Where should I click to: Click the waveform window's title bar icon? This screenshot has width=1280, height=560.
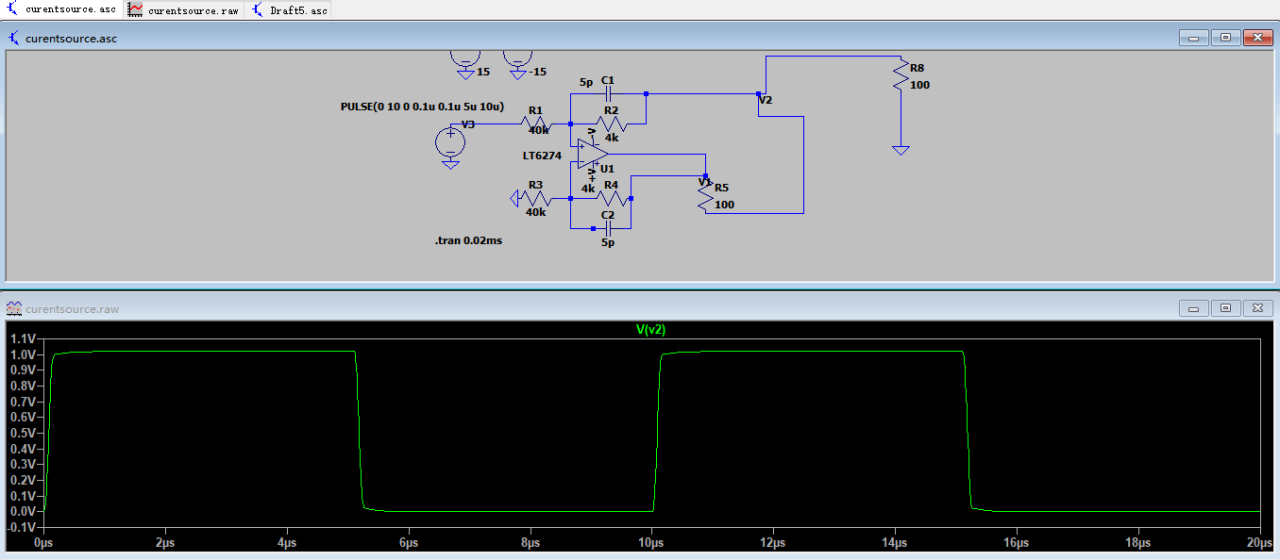(14, 309)
